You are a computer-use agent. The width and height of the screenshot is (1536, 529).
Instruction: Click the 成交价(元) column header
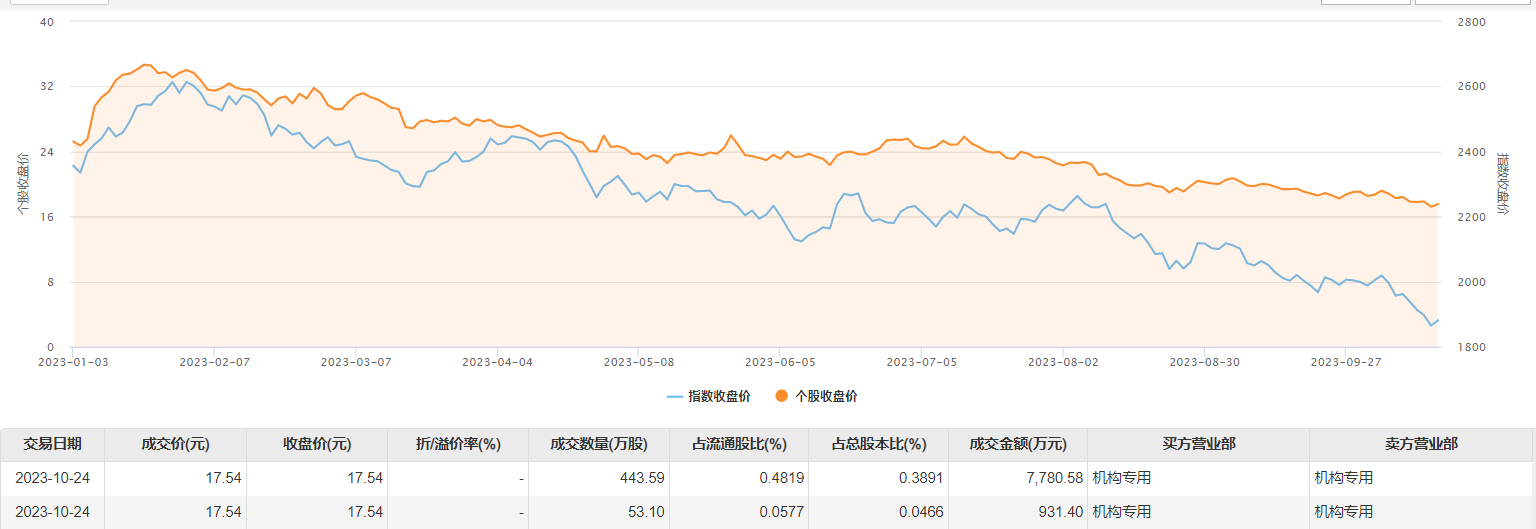[x=176, y=444]
